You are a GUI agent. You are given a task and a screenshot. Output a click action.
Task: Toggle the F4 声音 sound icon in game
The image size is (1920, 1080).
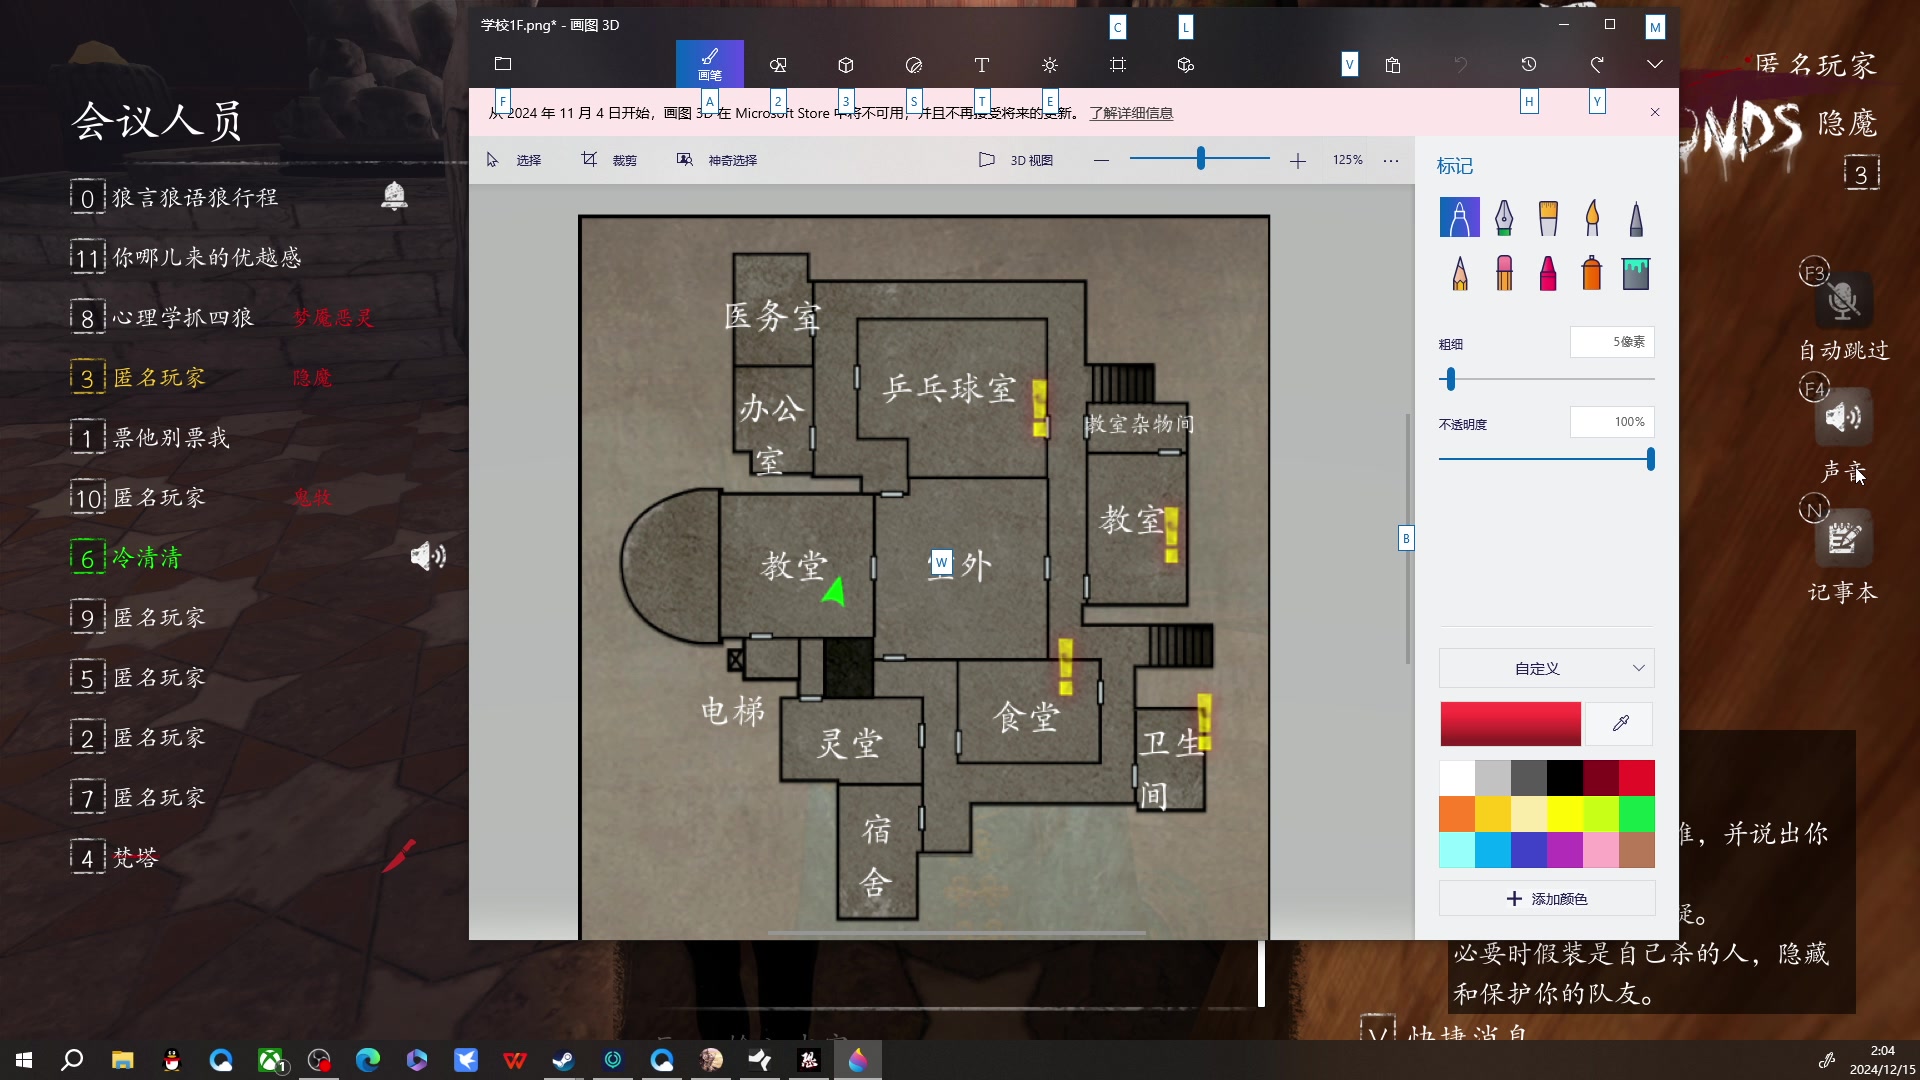point(1843,417)
